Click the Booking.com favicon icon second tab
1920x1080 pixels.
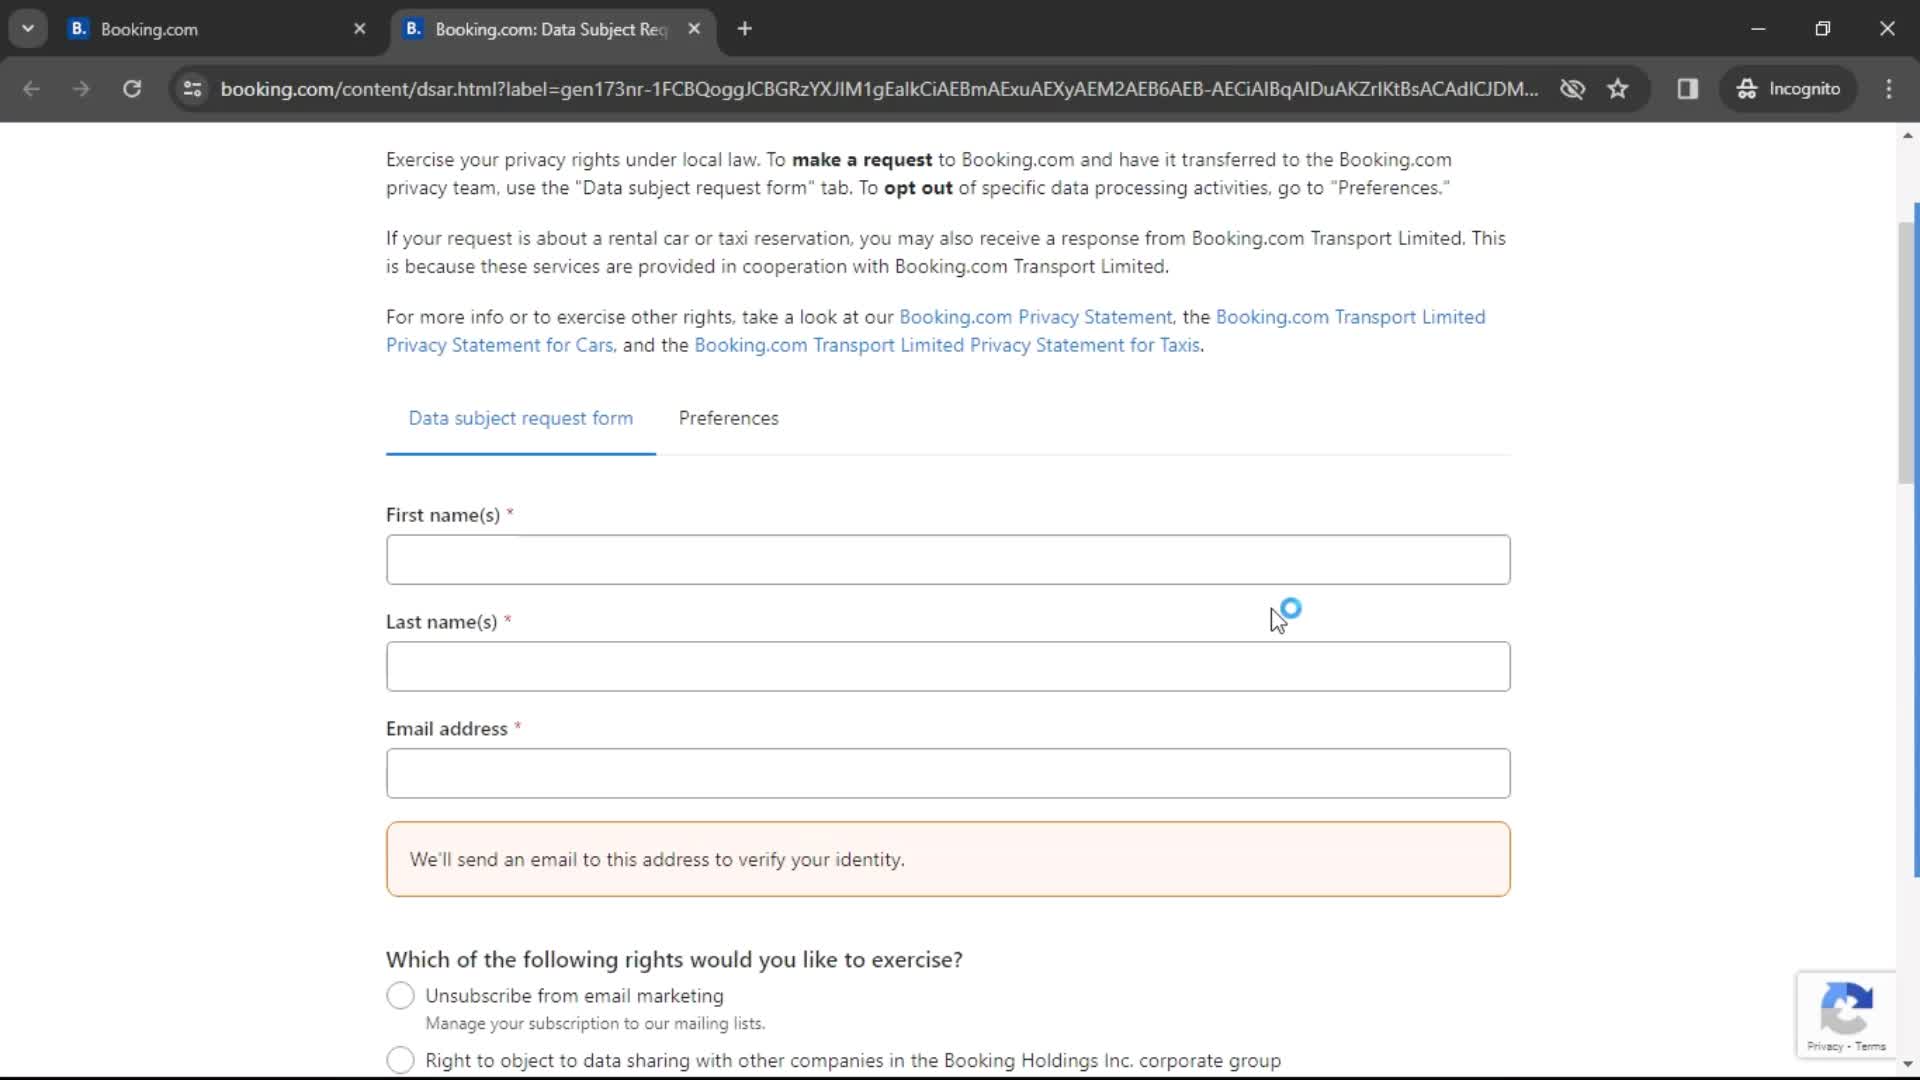(413, 29)
